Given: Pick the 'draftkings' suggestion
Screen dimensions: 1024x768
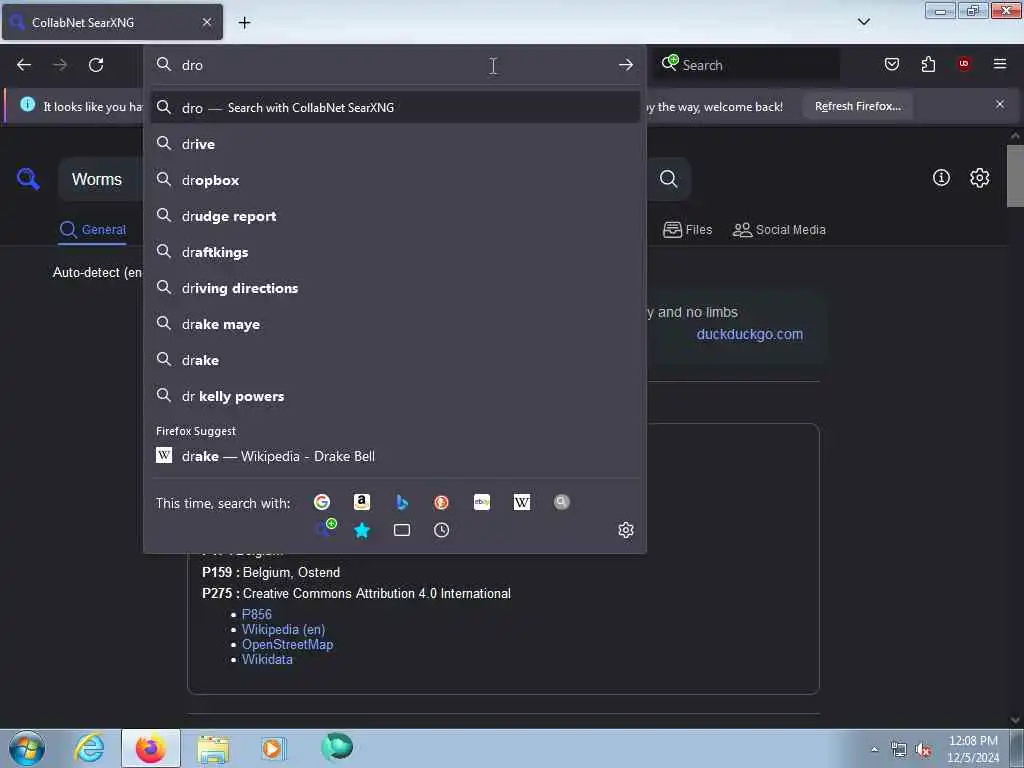Looking at the screenshot, I should coord(395,252).
